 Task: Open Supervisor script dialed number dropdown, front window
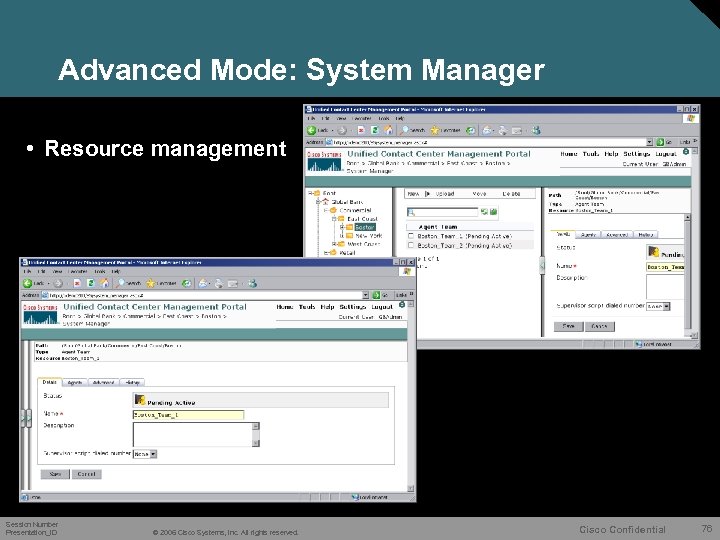(153, 454)
